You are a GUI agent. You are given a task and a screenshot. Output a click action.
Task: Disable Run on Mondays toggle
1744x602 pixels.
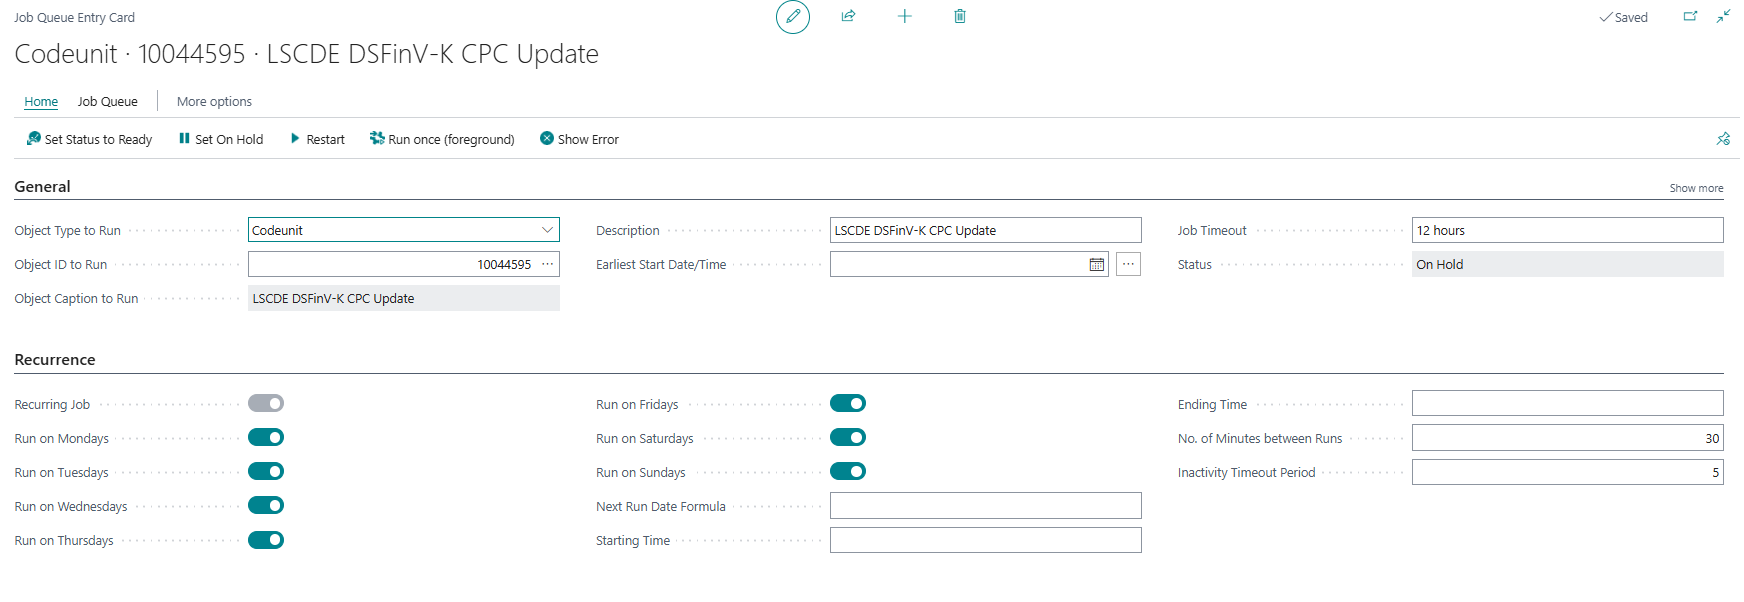266,438
